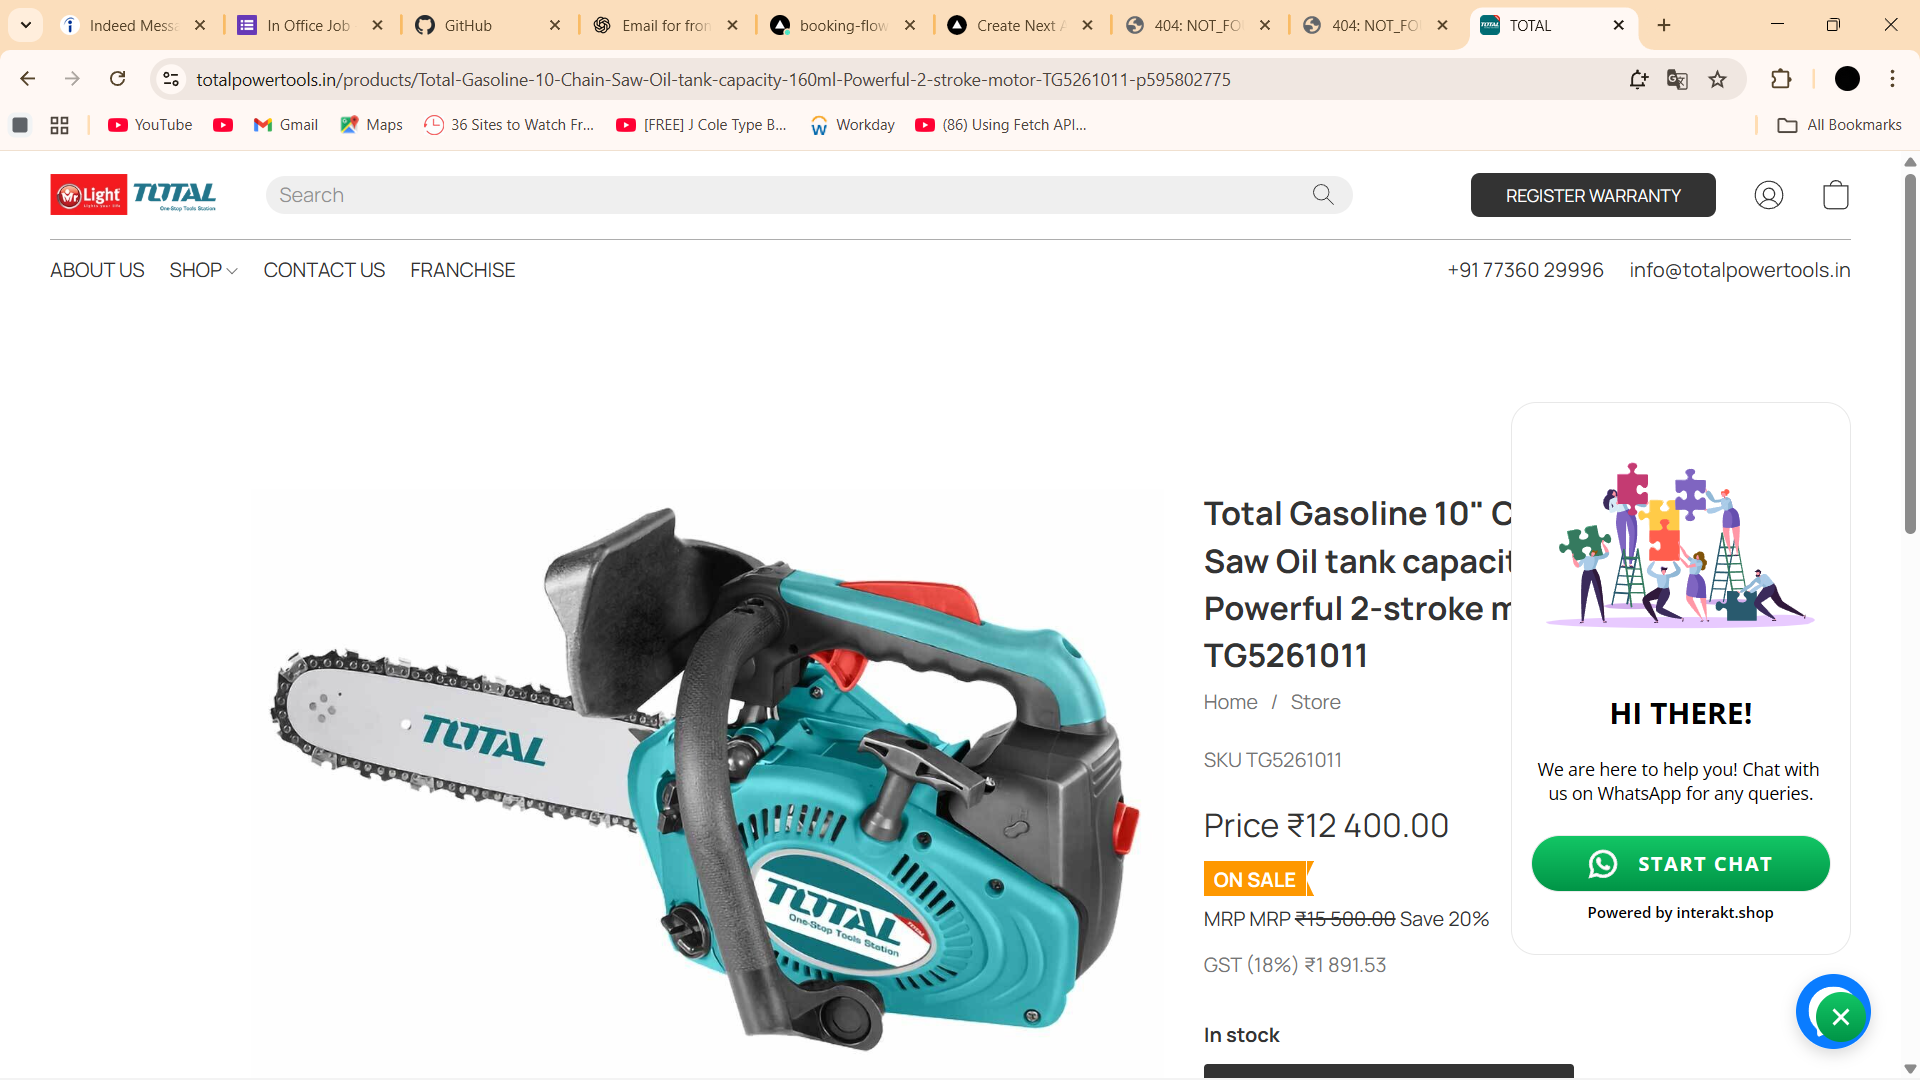Close the Indeed Messages tab
This screenshot has height=1080, width=1920.
[200, 25]
